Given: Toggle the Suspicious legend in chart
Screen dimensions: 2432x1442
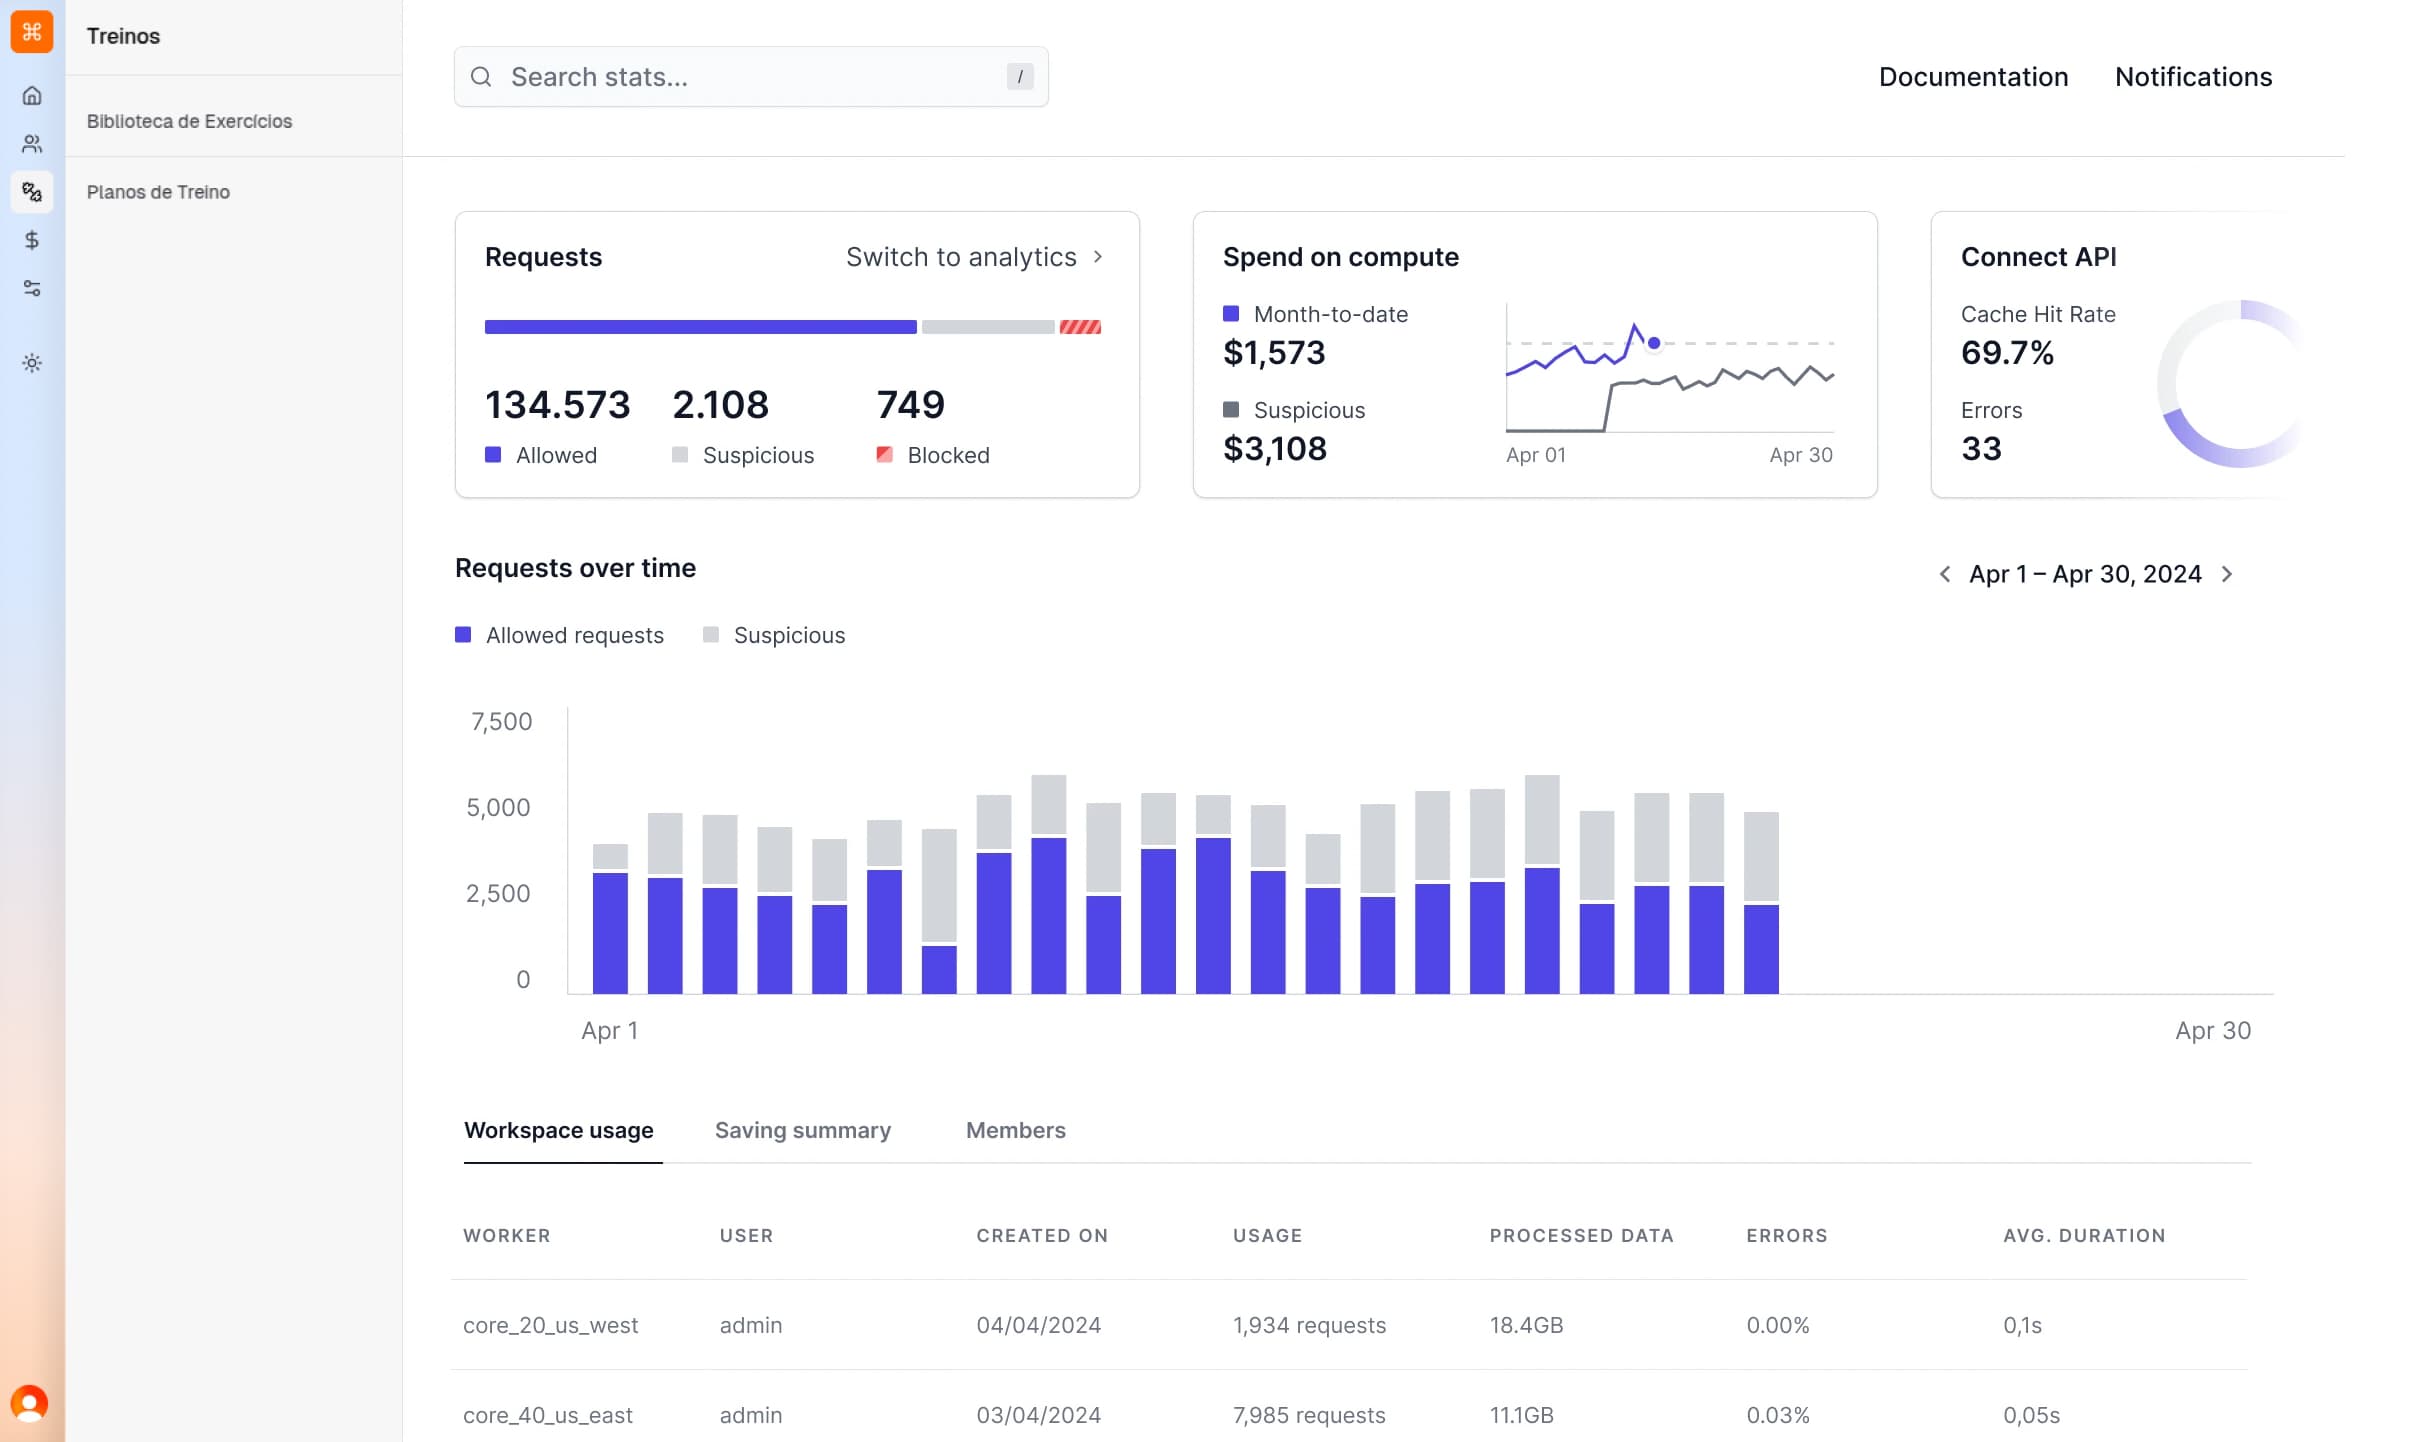Looking at the screenshot, I should [774, 634].
